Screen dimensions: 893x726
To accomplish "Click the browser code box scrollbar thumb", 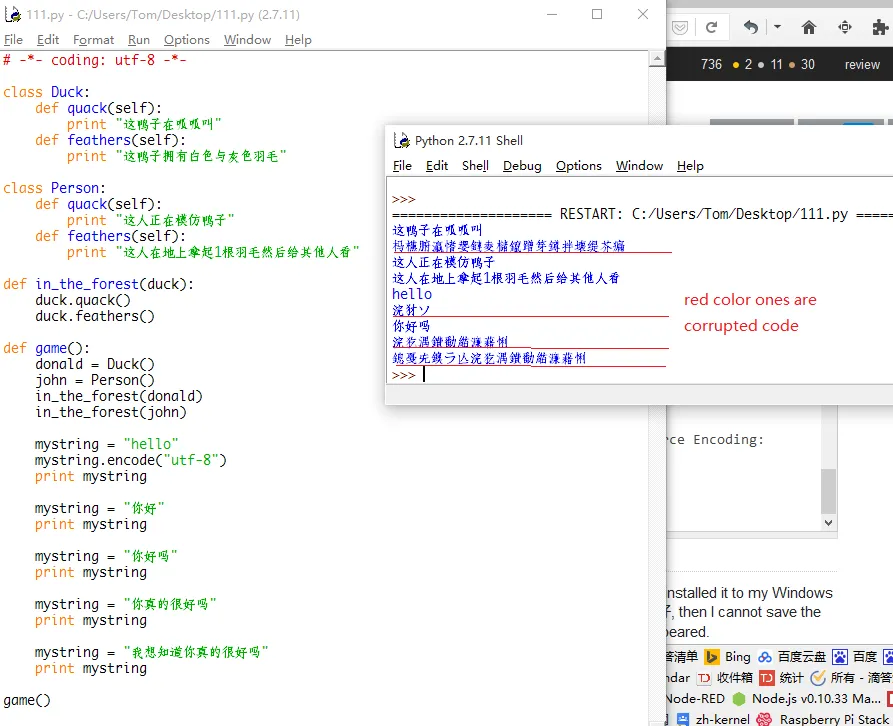I will [829, 491].
